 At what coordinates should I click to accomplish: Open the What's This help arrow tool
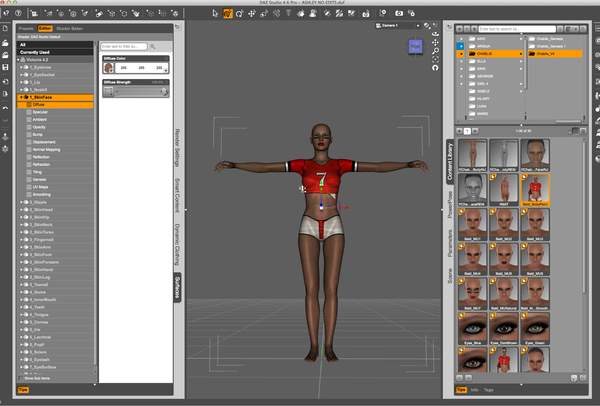(7, 13)
